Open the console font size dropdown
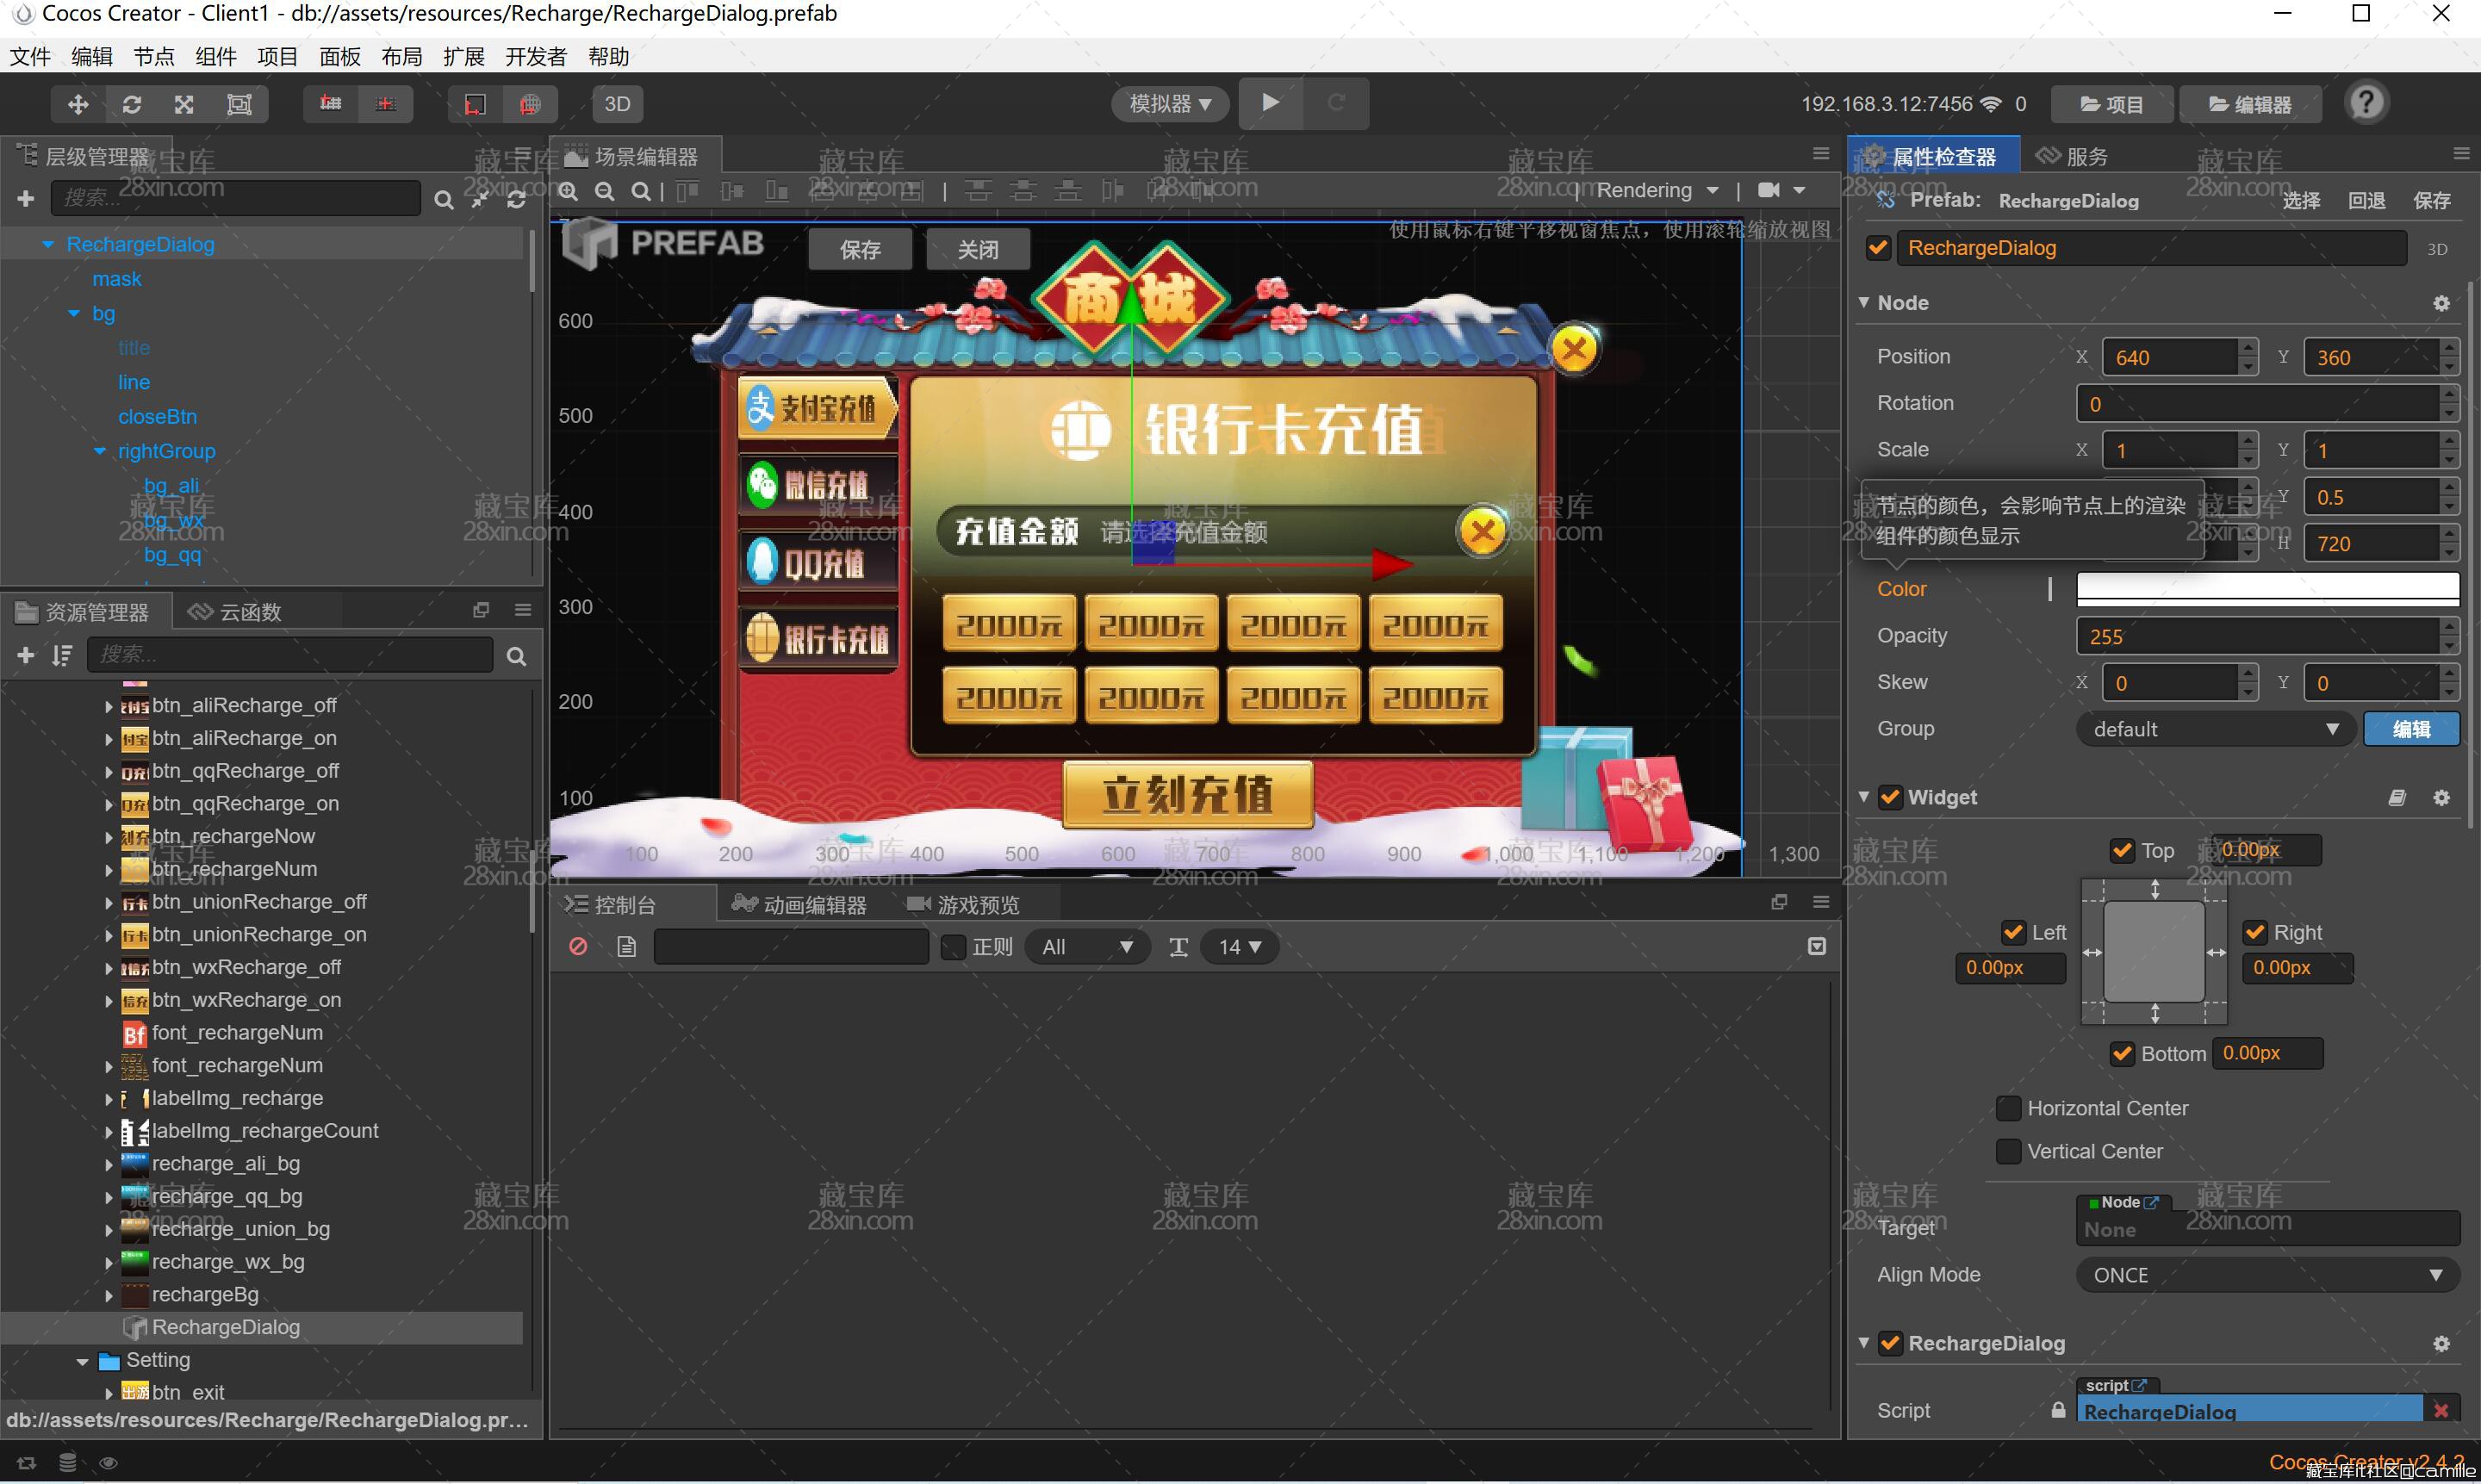Screen dimensions: 2481x1484 (1239, 947)
